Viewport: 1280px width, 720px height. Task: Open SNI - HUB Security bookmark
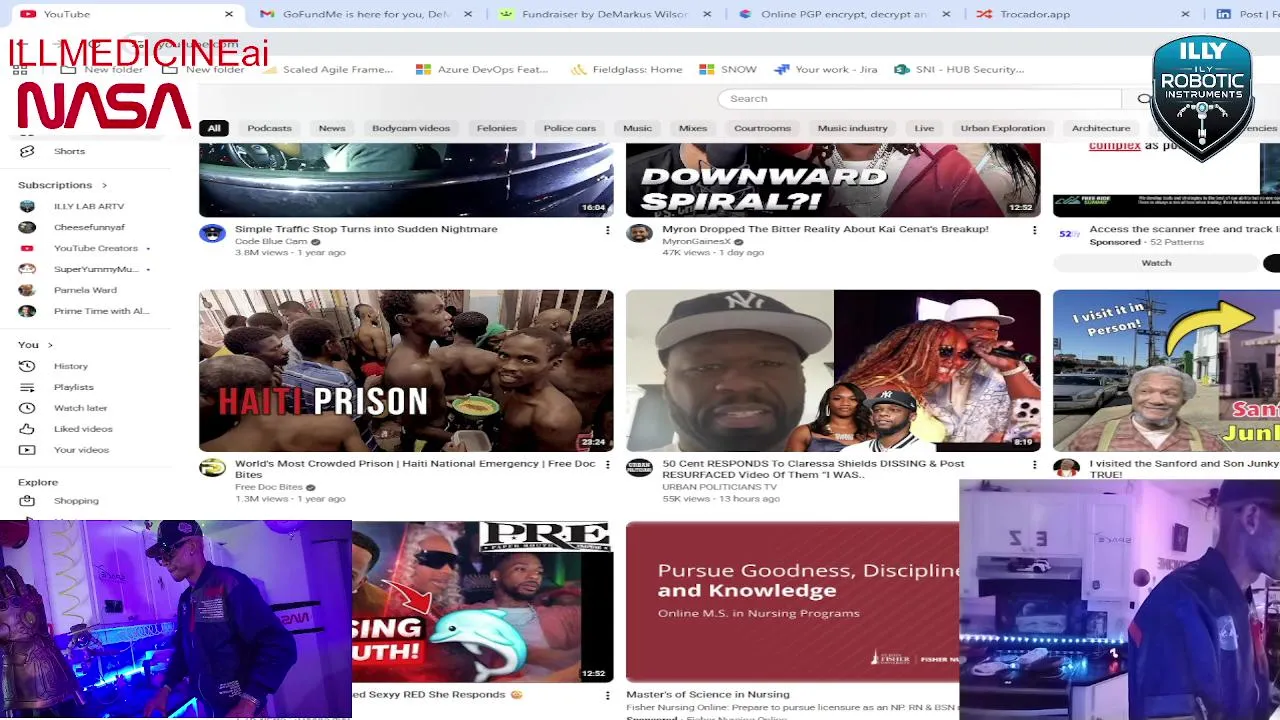(959, 69)
